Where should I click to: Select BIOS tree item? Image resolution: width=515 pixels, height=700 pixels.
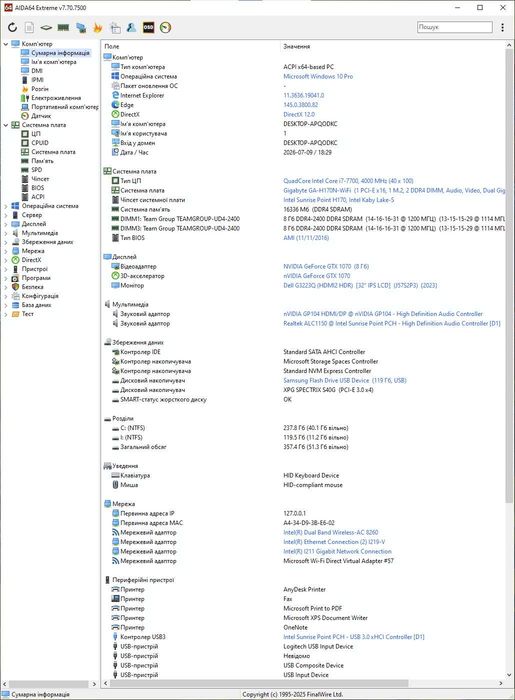point(37,188)
